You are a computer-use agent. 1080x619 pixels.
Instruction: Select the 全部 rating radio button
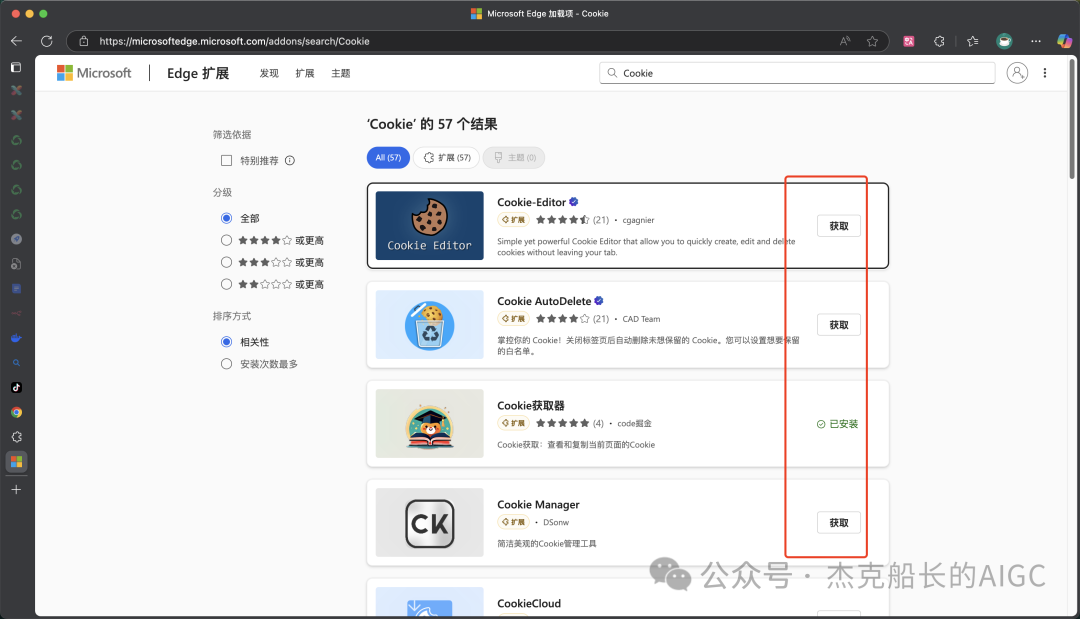click(226, 218)
